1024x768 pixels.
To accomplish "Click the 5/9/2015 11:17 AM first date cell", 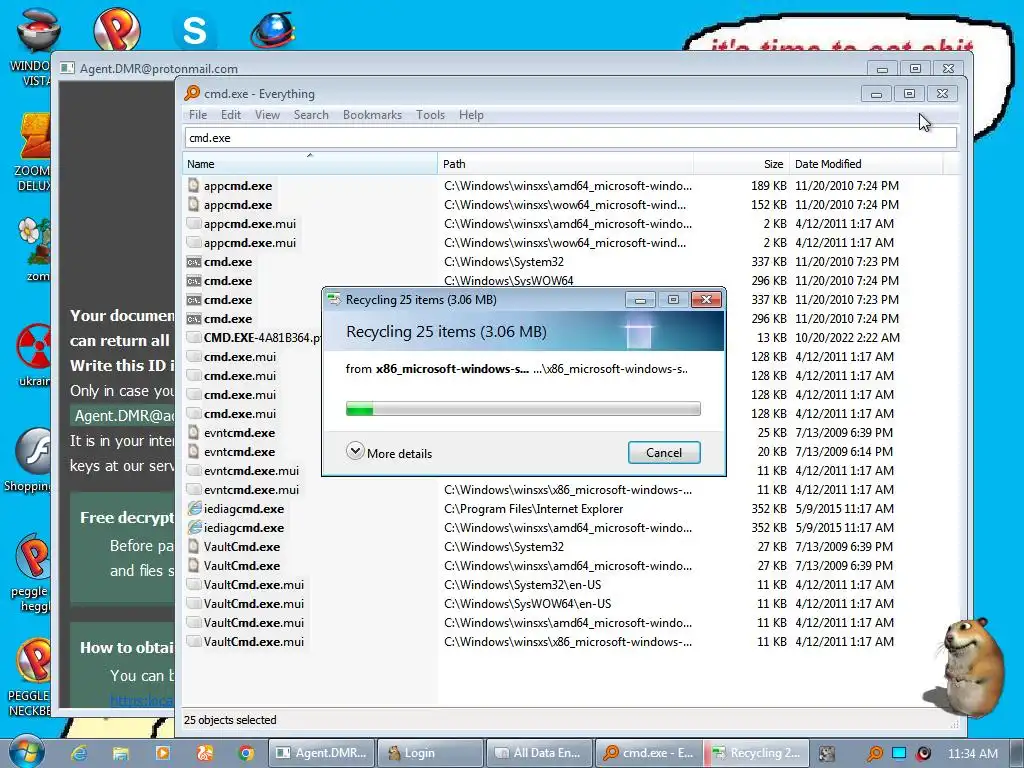I will [x=844, y=509].
